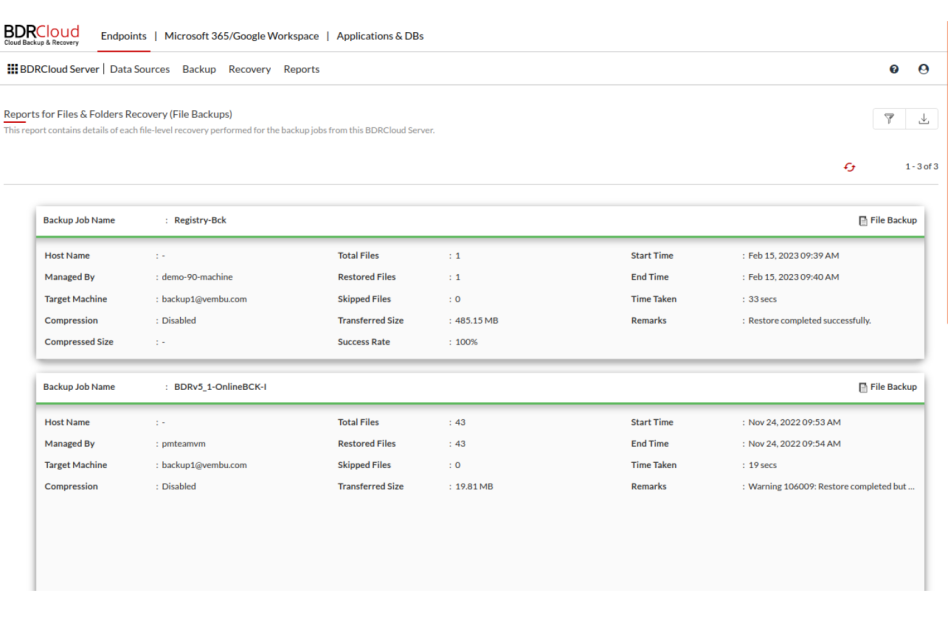The width and height of the screenshot is (948, 632).
Task: Click the 19 secs time taken value
Action: (762, 465)
